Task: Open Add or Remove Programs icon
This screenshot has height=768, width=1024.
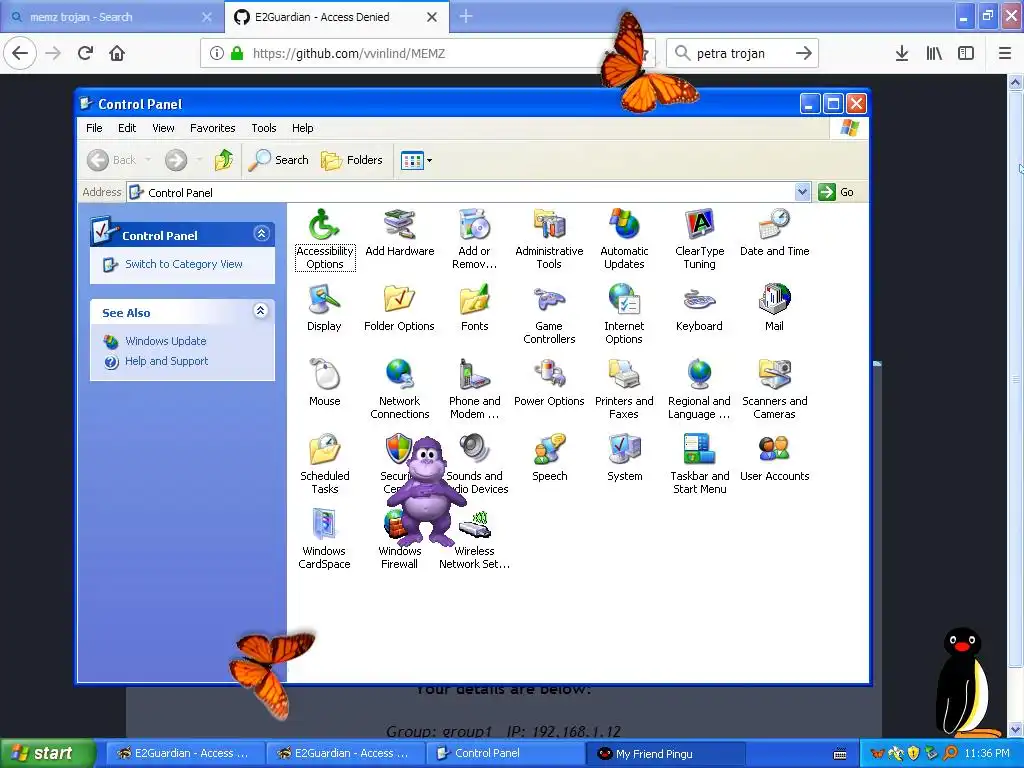Action: [x=475, y=239]
